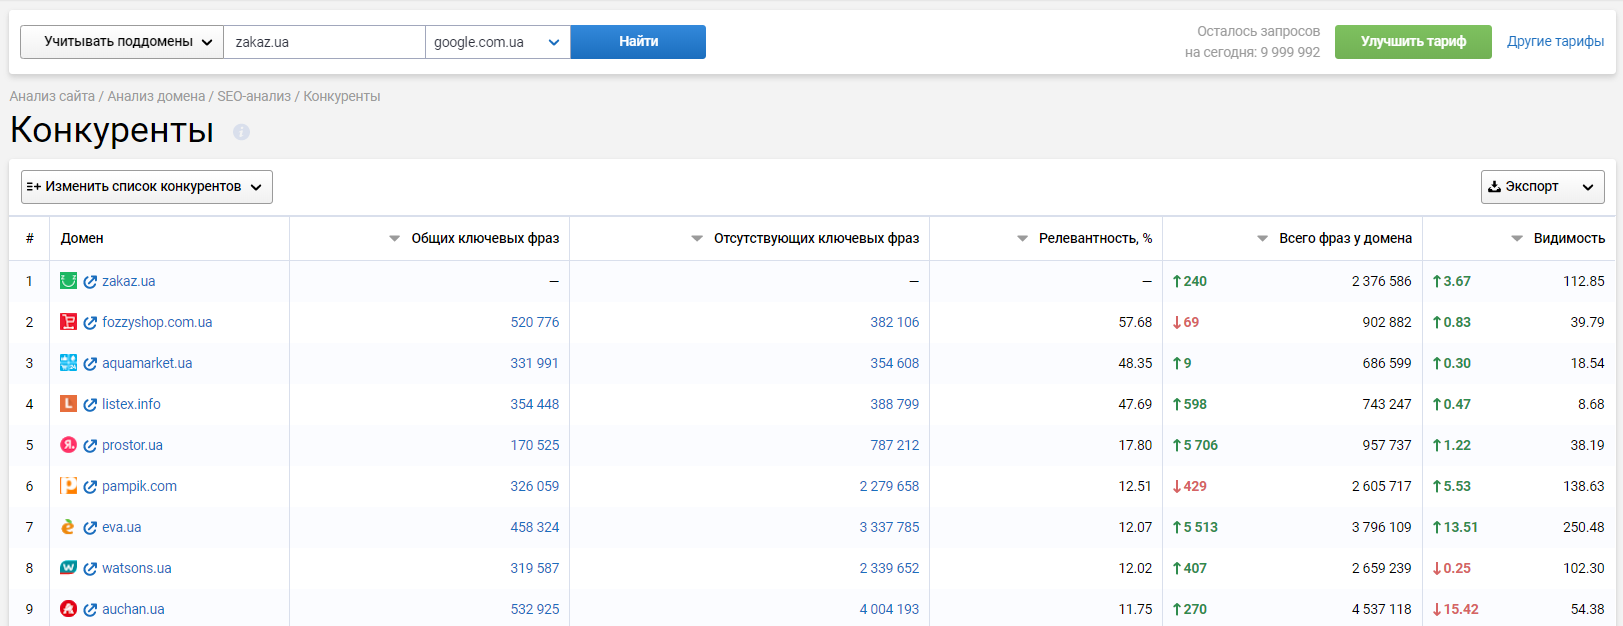Open external link icon for prostor.ua

[x=90, y=446]
